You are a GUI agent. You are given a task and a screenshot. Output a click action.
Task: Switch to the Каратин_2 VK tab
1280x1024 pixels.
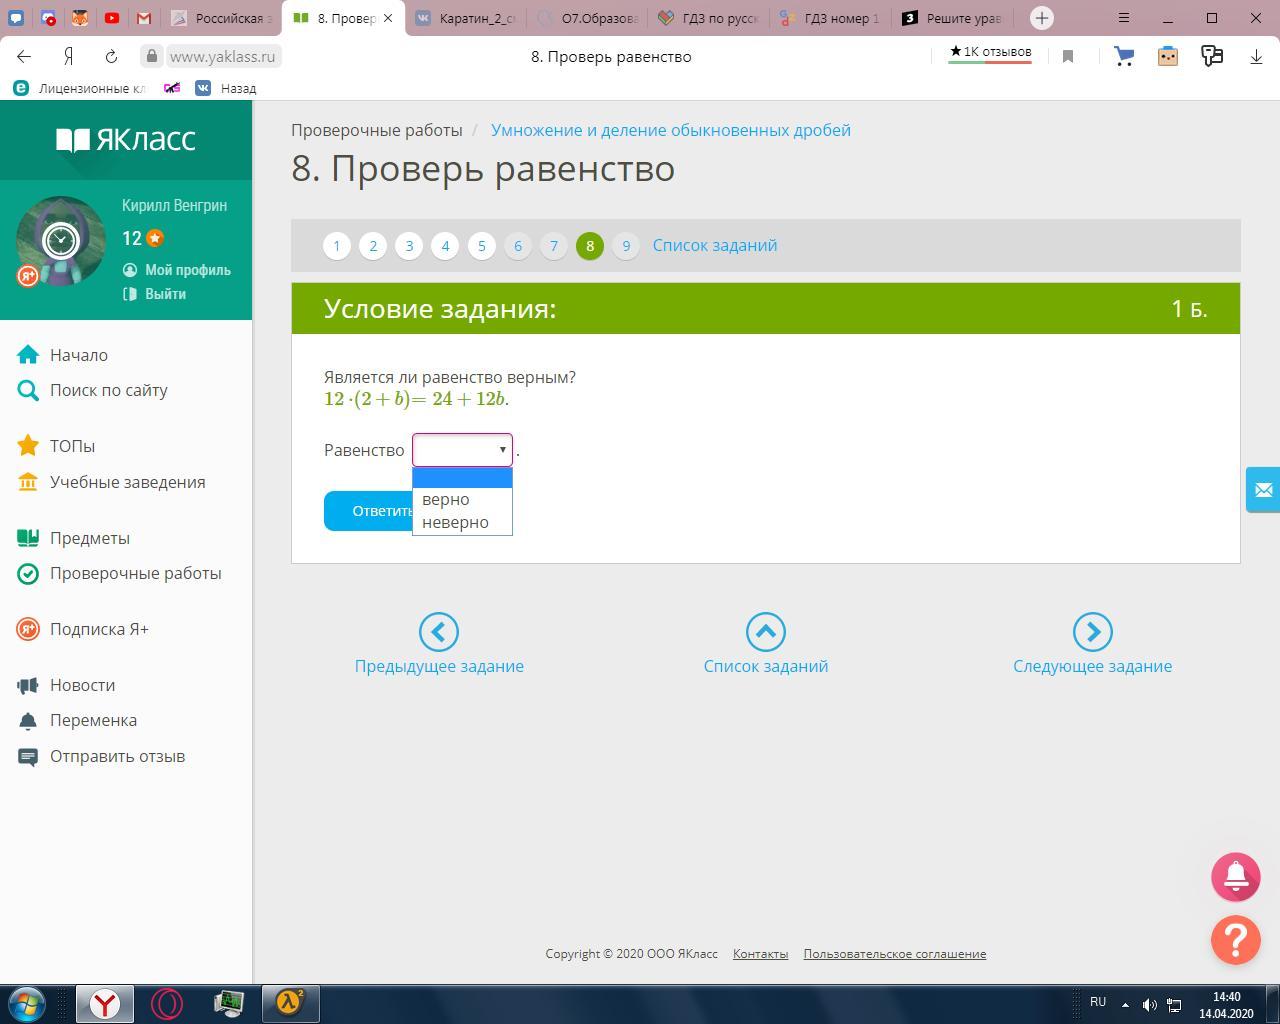[466, 18]
